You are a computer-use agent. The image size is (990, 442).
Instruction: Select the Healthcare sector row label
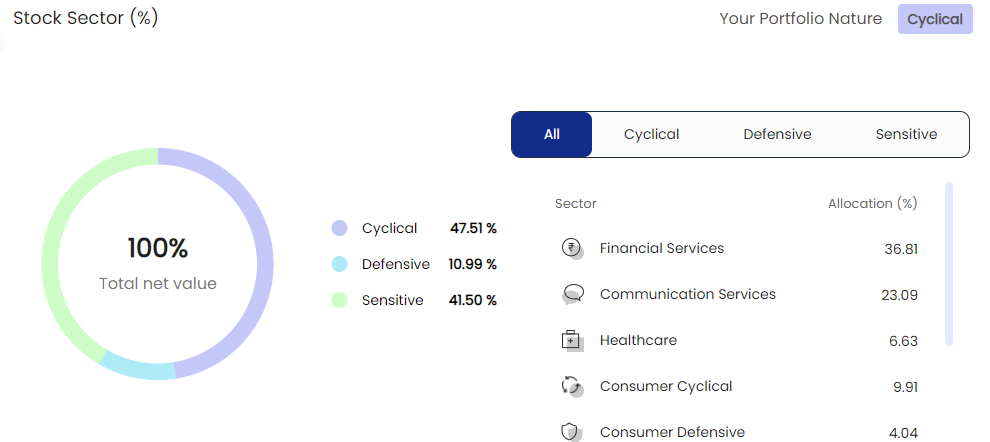(x=638, y=341)
